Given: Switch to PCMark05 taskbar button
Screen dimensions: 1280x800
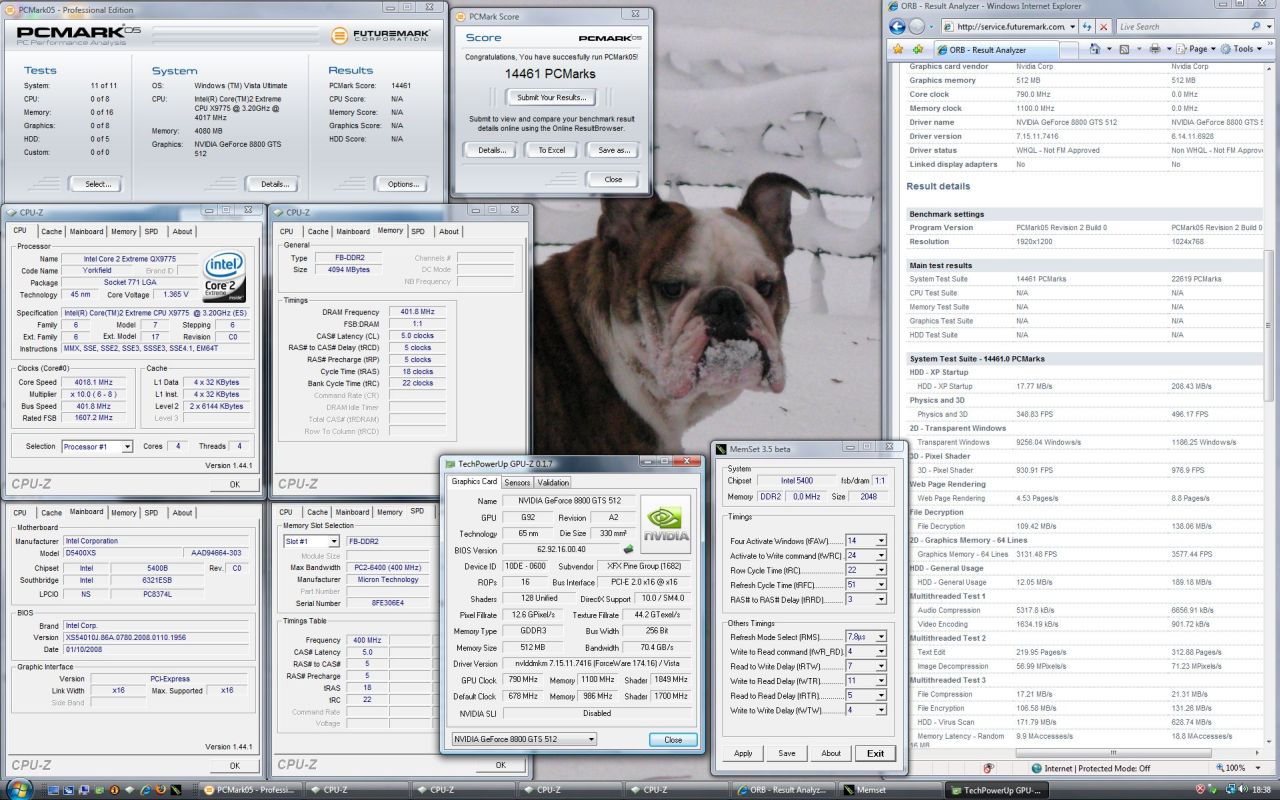Looking at the screenshot, I should pyautogui.click(x=250, y=789).
